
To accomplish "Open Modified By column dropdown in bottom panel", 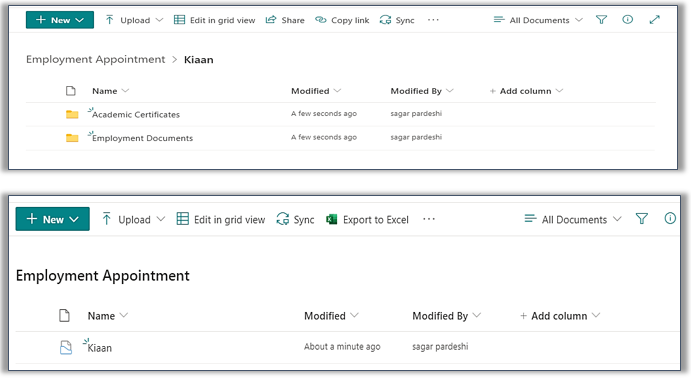I will pos(446,316).
